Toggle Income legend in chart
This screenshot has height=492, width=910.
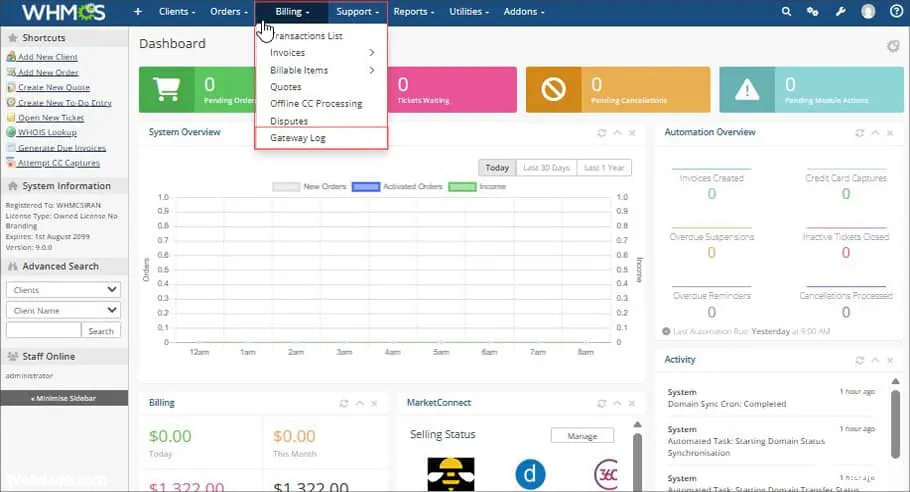[477, 186]
